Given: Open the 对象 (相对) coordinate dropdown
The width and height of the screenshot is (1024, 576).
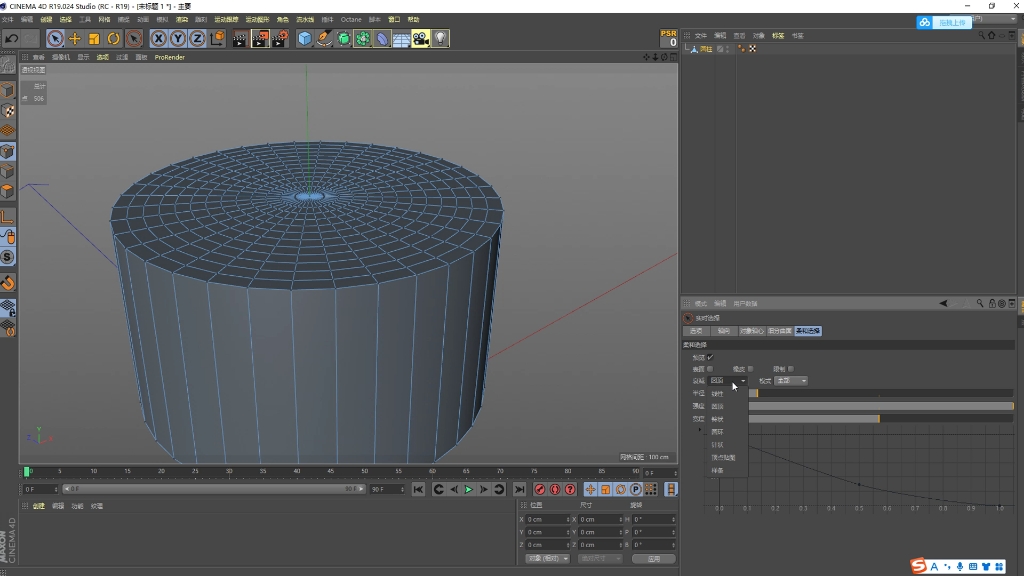Looking at the screenshot, I should [547, 559].
